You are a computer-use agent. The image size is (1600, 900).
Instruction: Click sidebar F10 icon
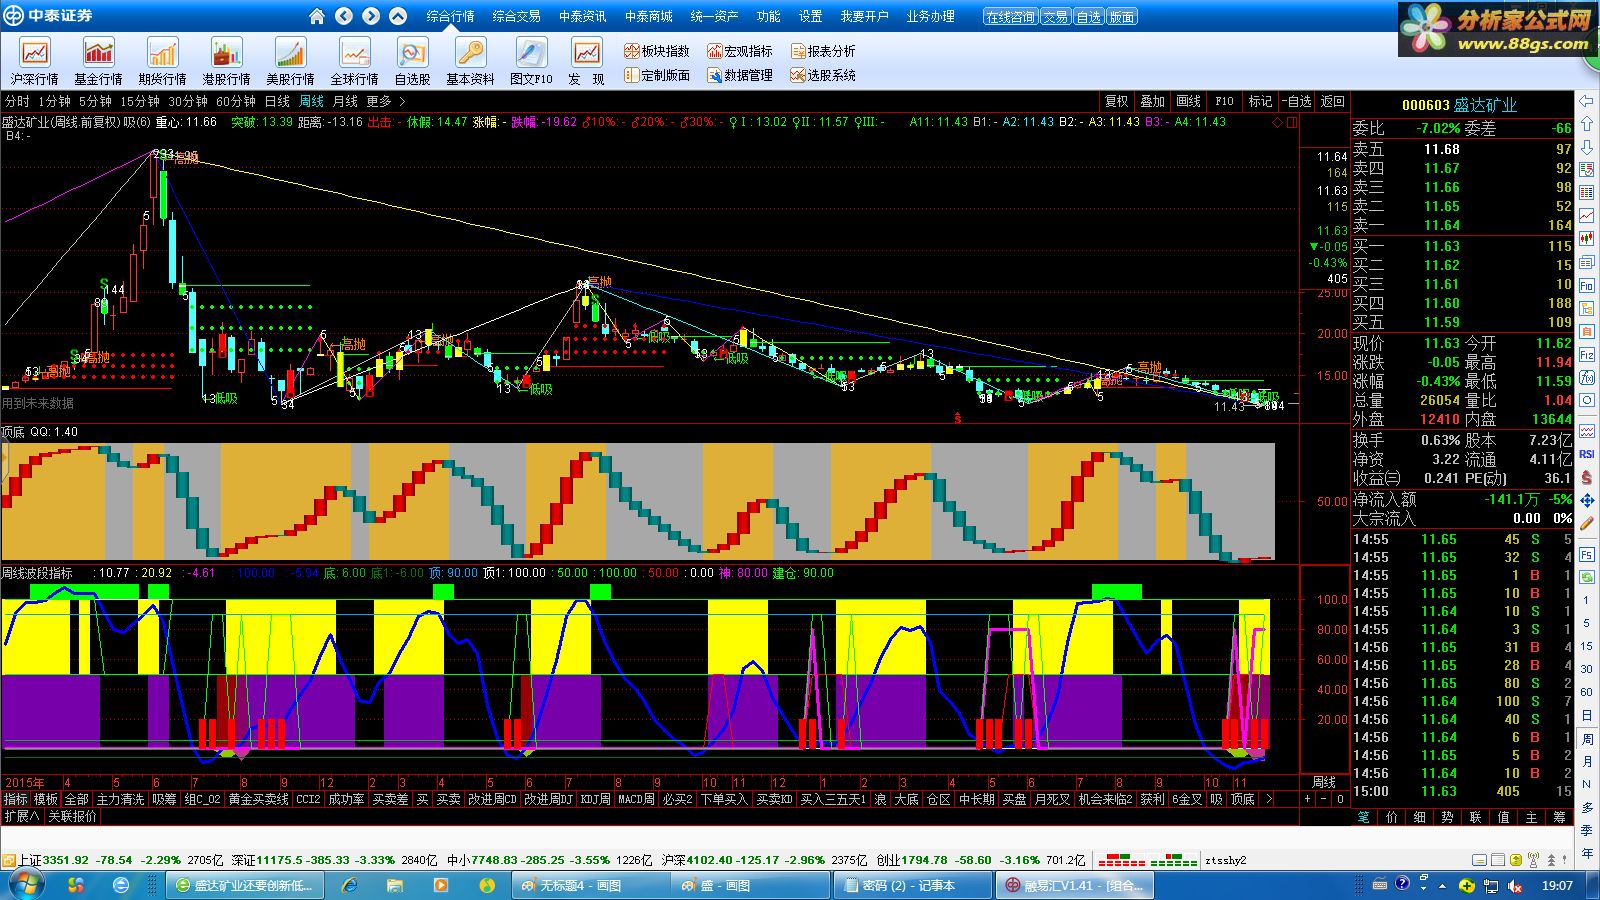1587,285
